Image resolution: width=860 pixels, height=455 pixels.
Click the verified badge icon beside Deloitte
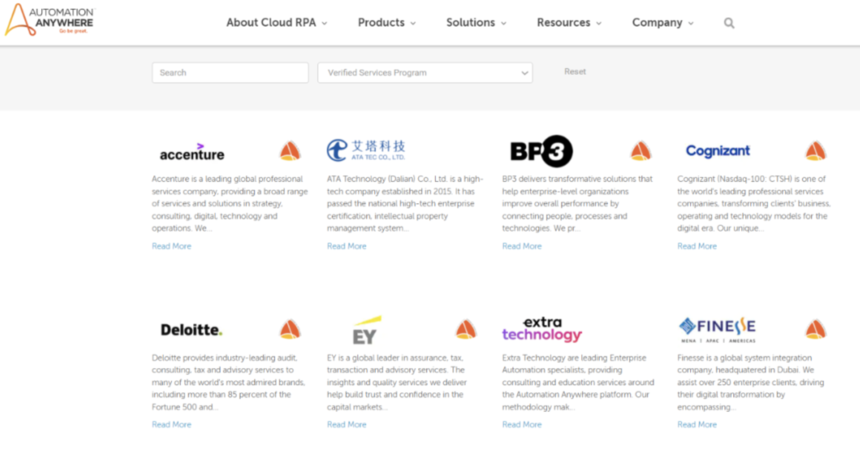[290, 329]
